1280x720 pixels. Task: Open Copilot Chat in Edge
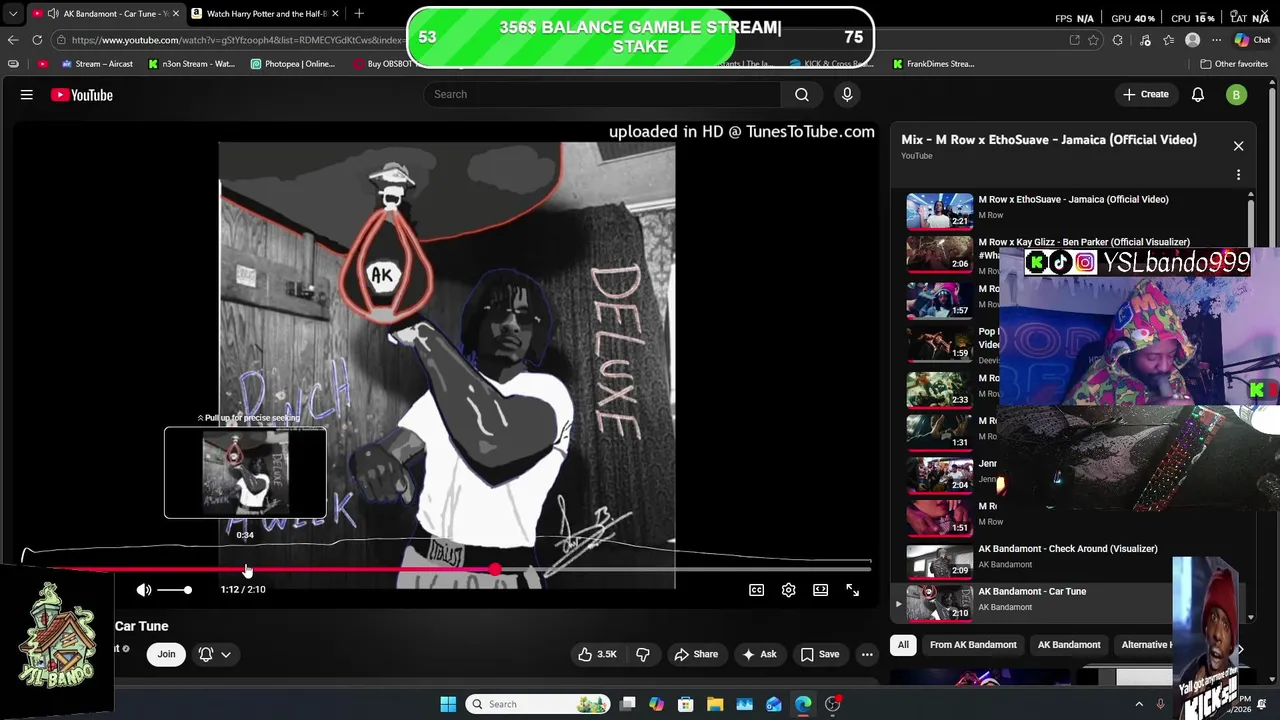coord(1252,40)
